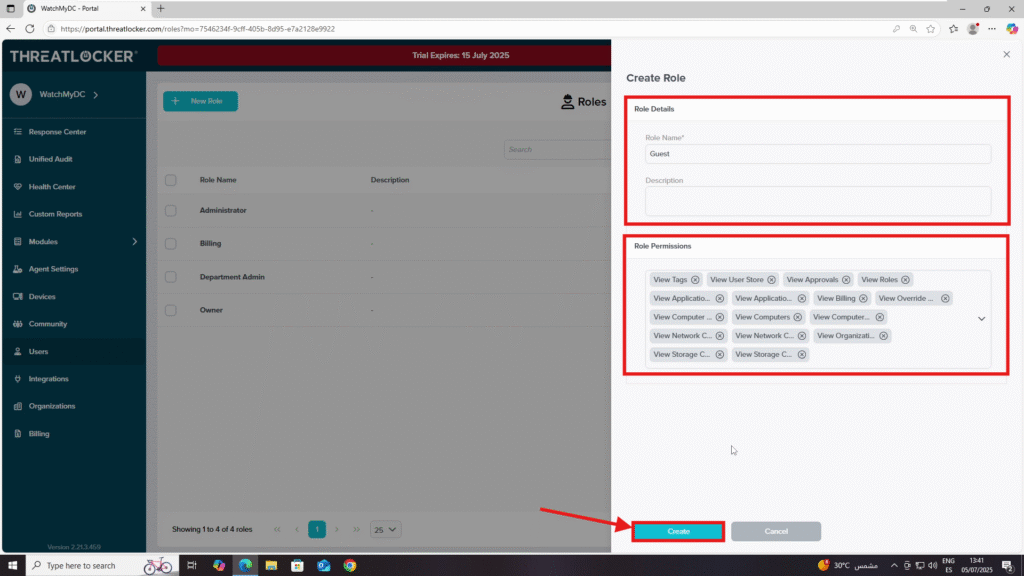Viewport: 1024px width, 576px height.
Task: Remove the View Approvals permission chip
Action: pos(846,280)
